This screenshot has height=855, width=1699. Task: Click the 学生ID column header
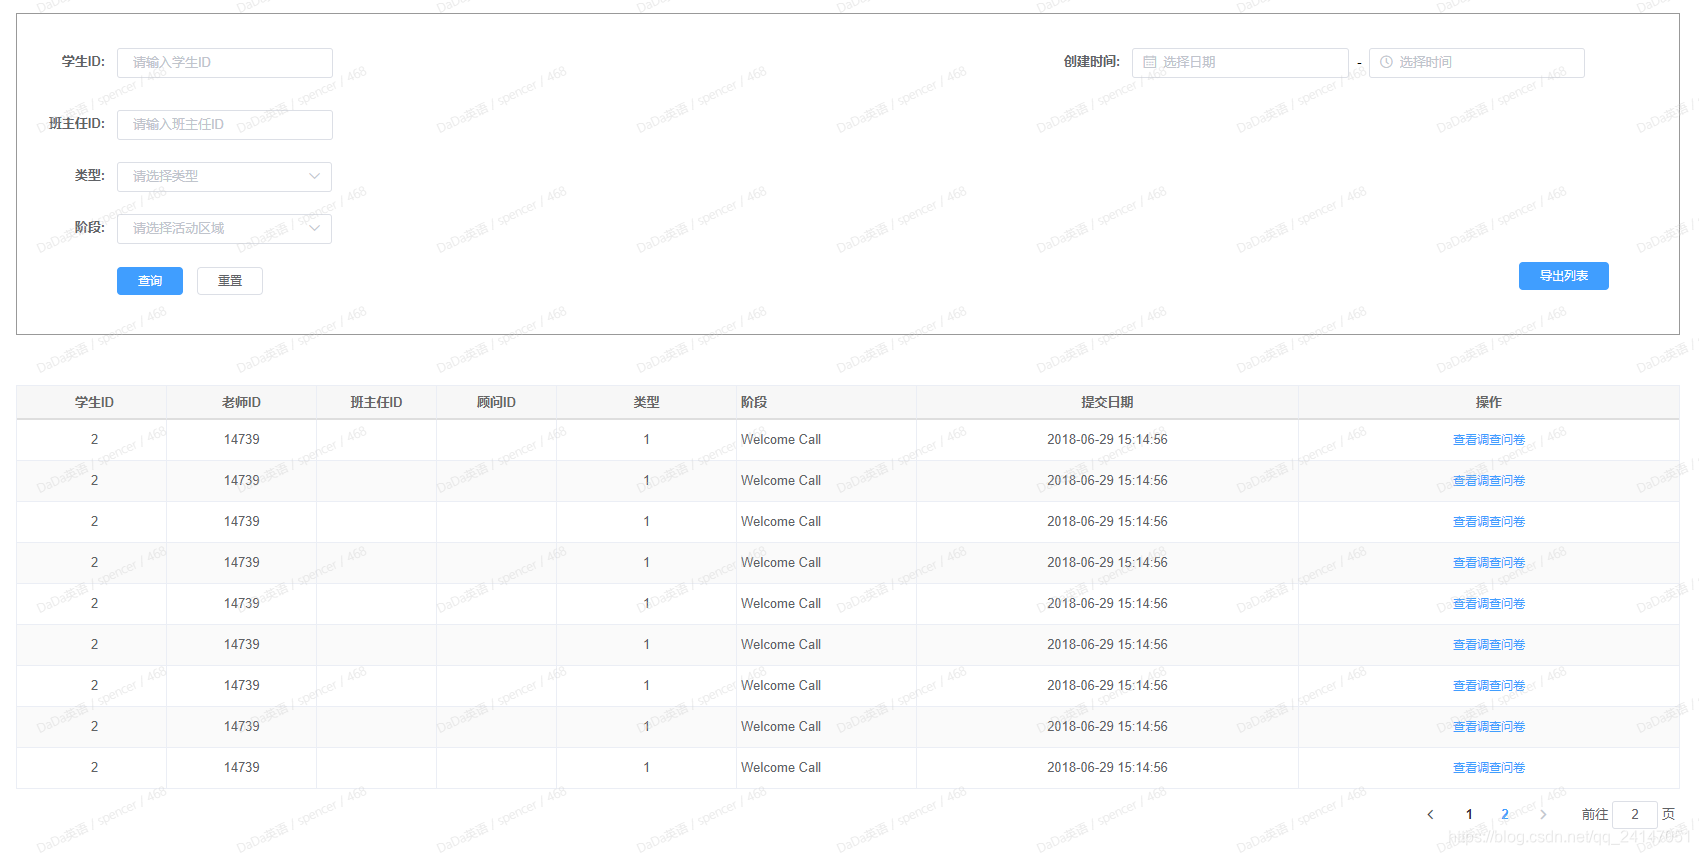(x=94, y=402)
